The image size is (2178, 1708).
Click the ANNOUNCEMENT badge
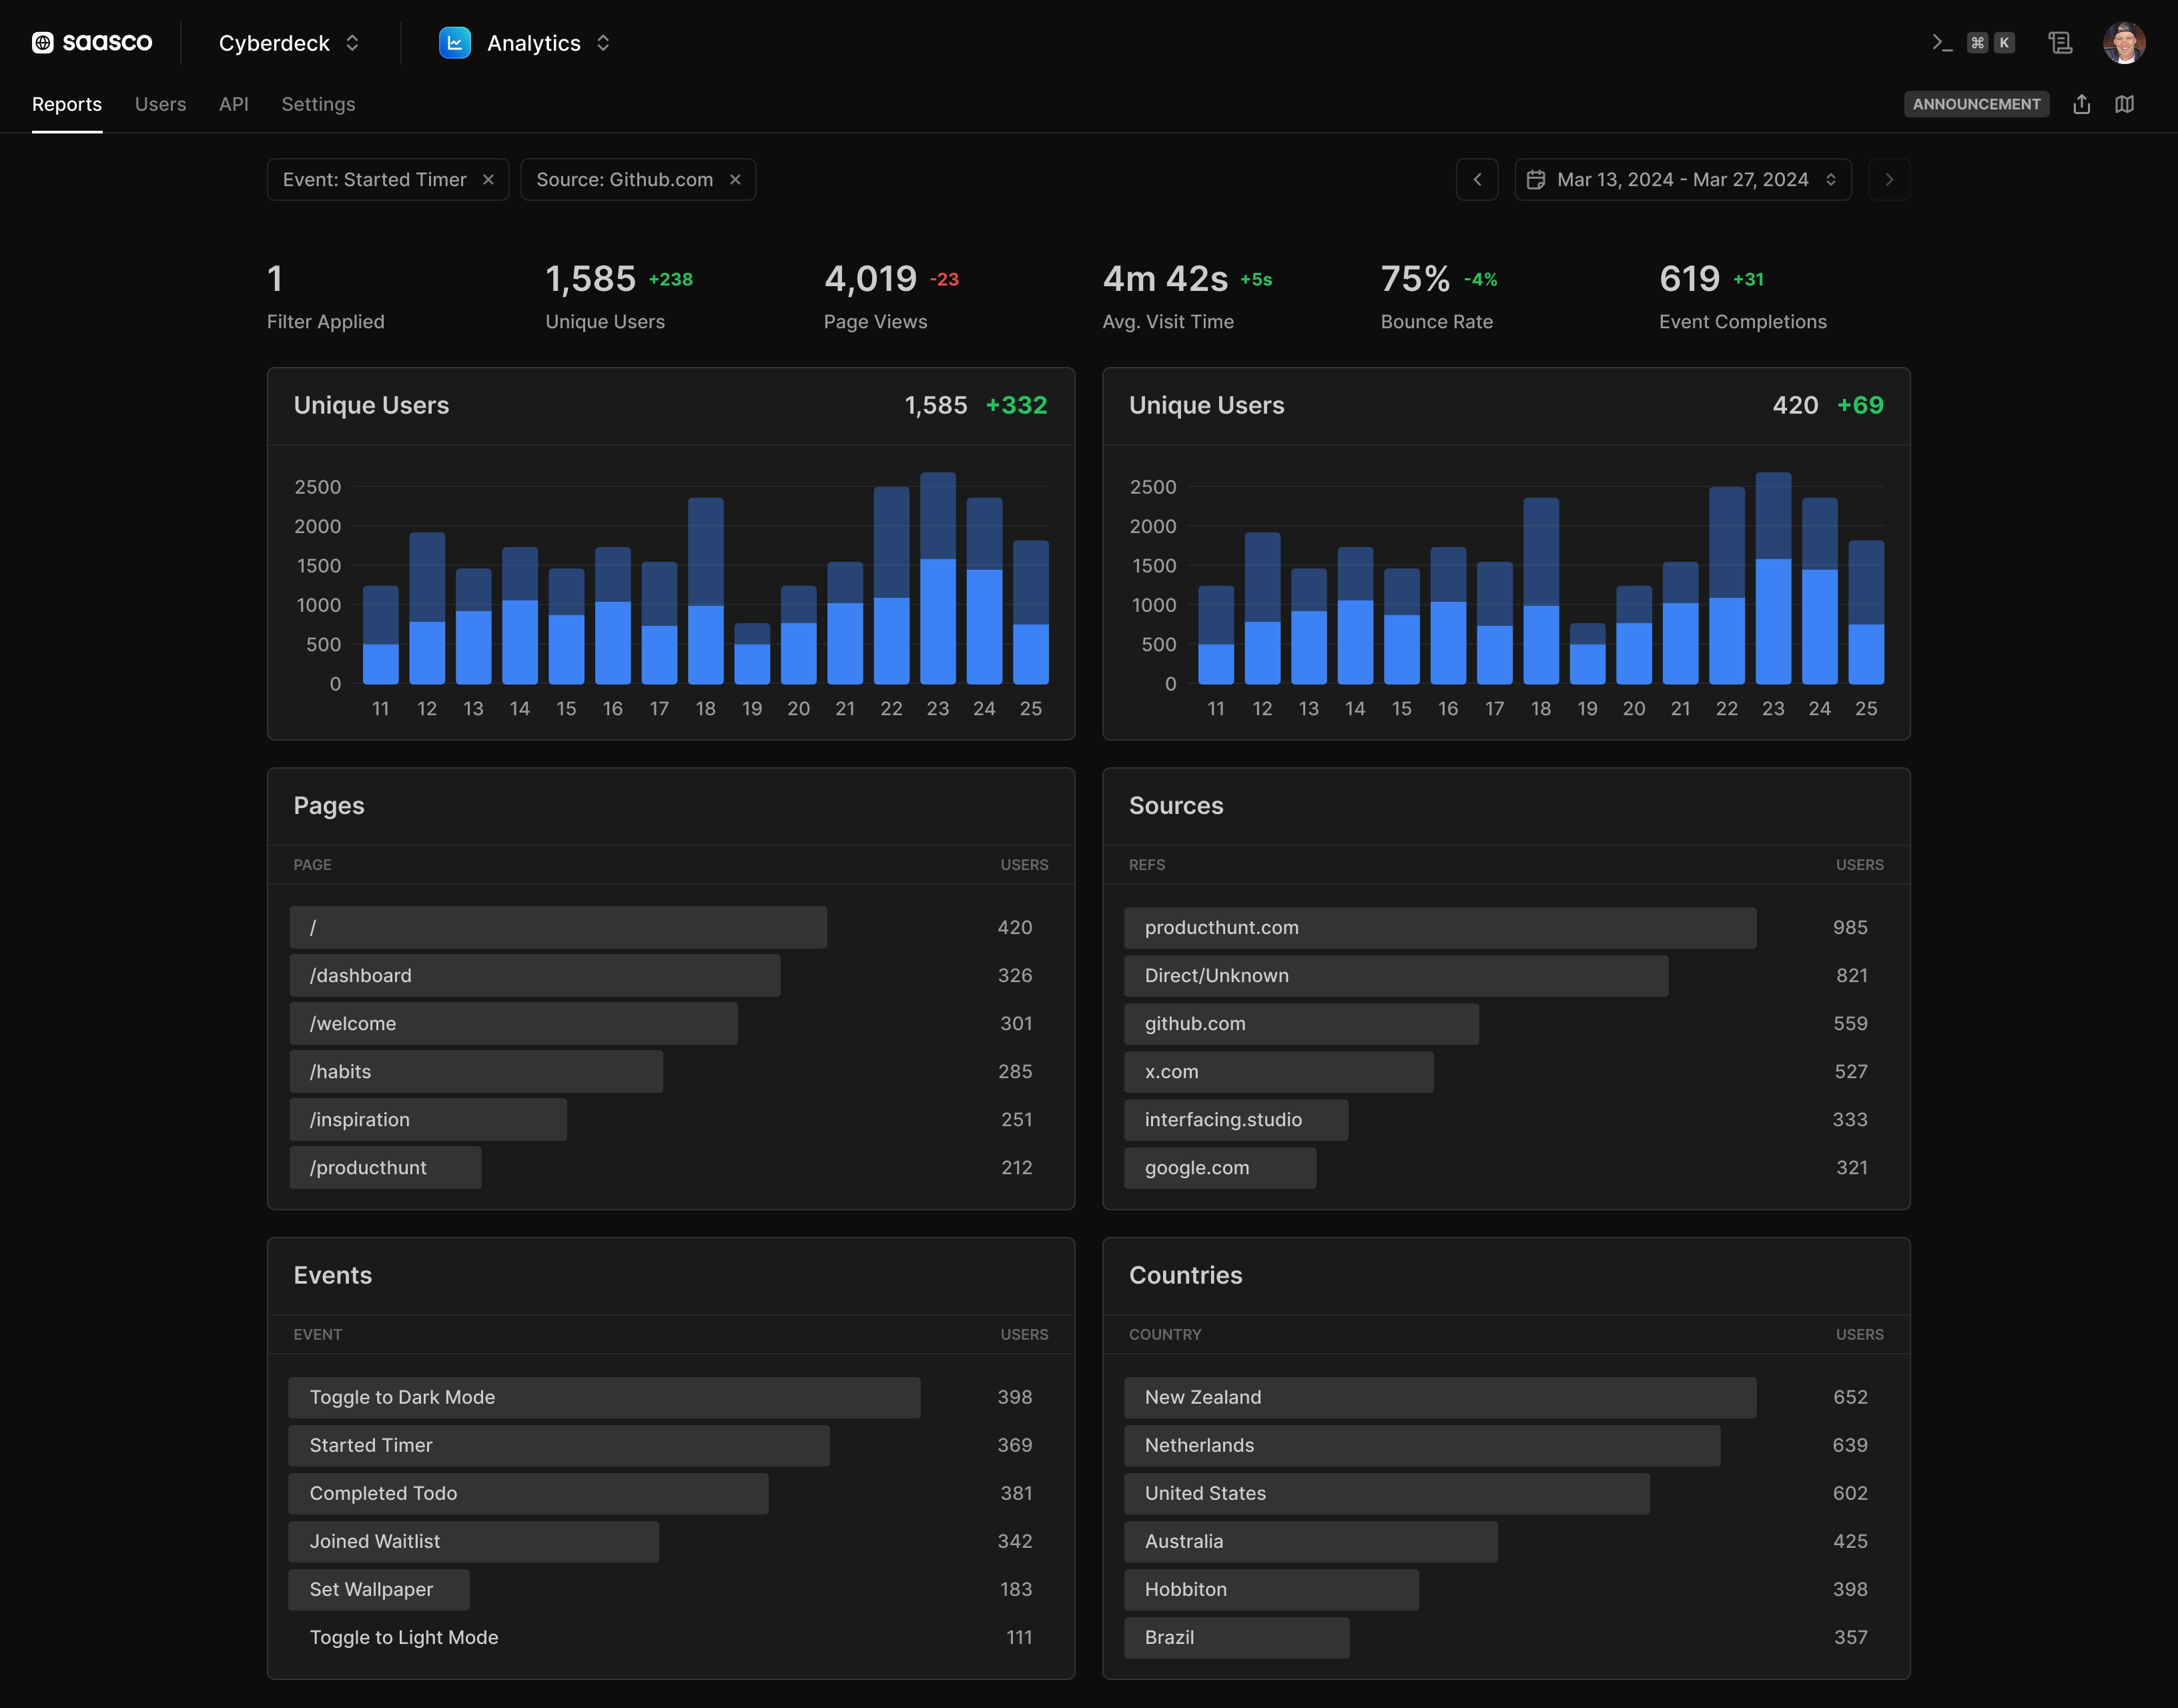(x=1976, y=104)
